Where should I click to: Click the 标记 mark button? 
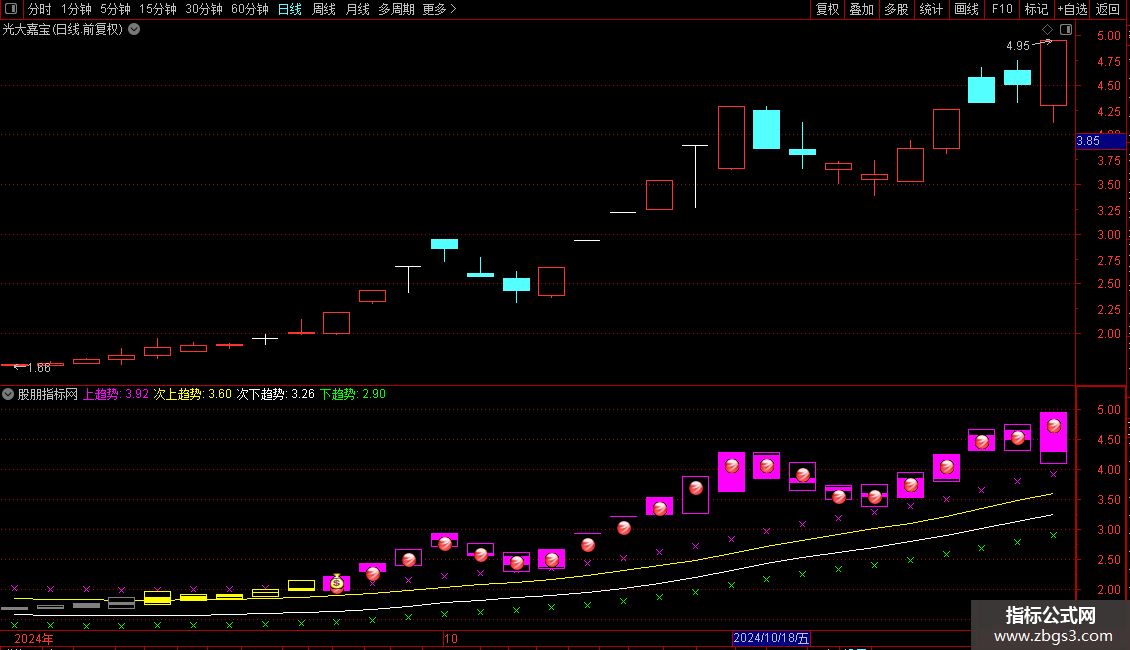[1036, 9]
